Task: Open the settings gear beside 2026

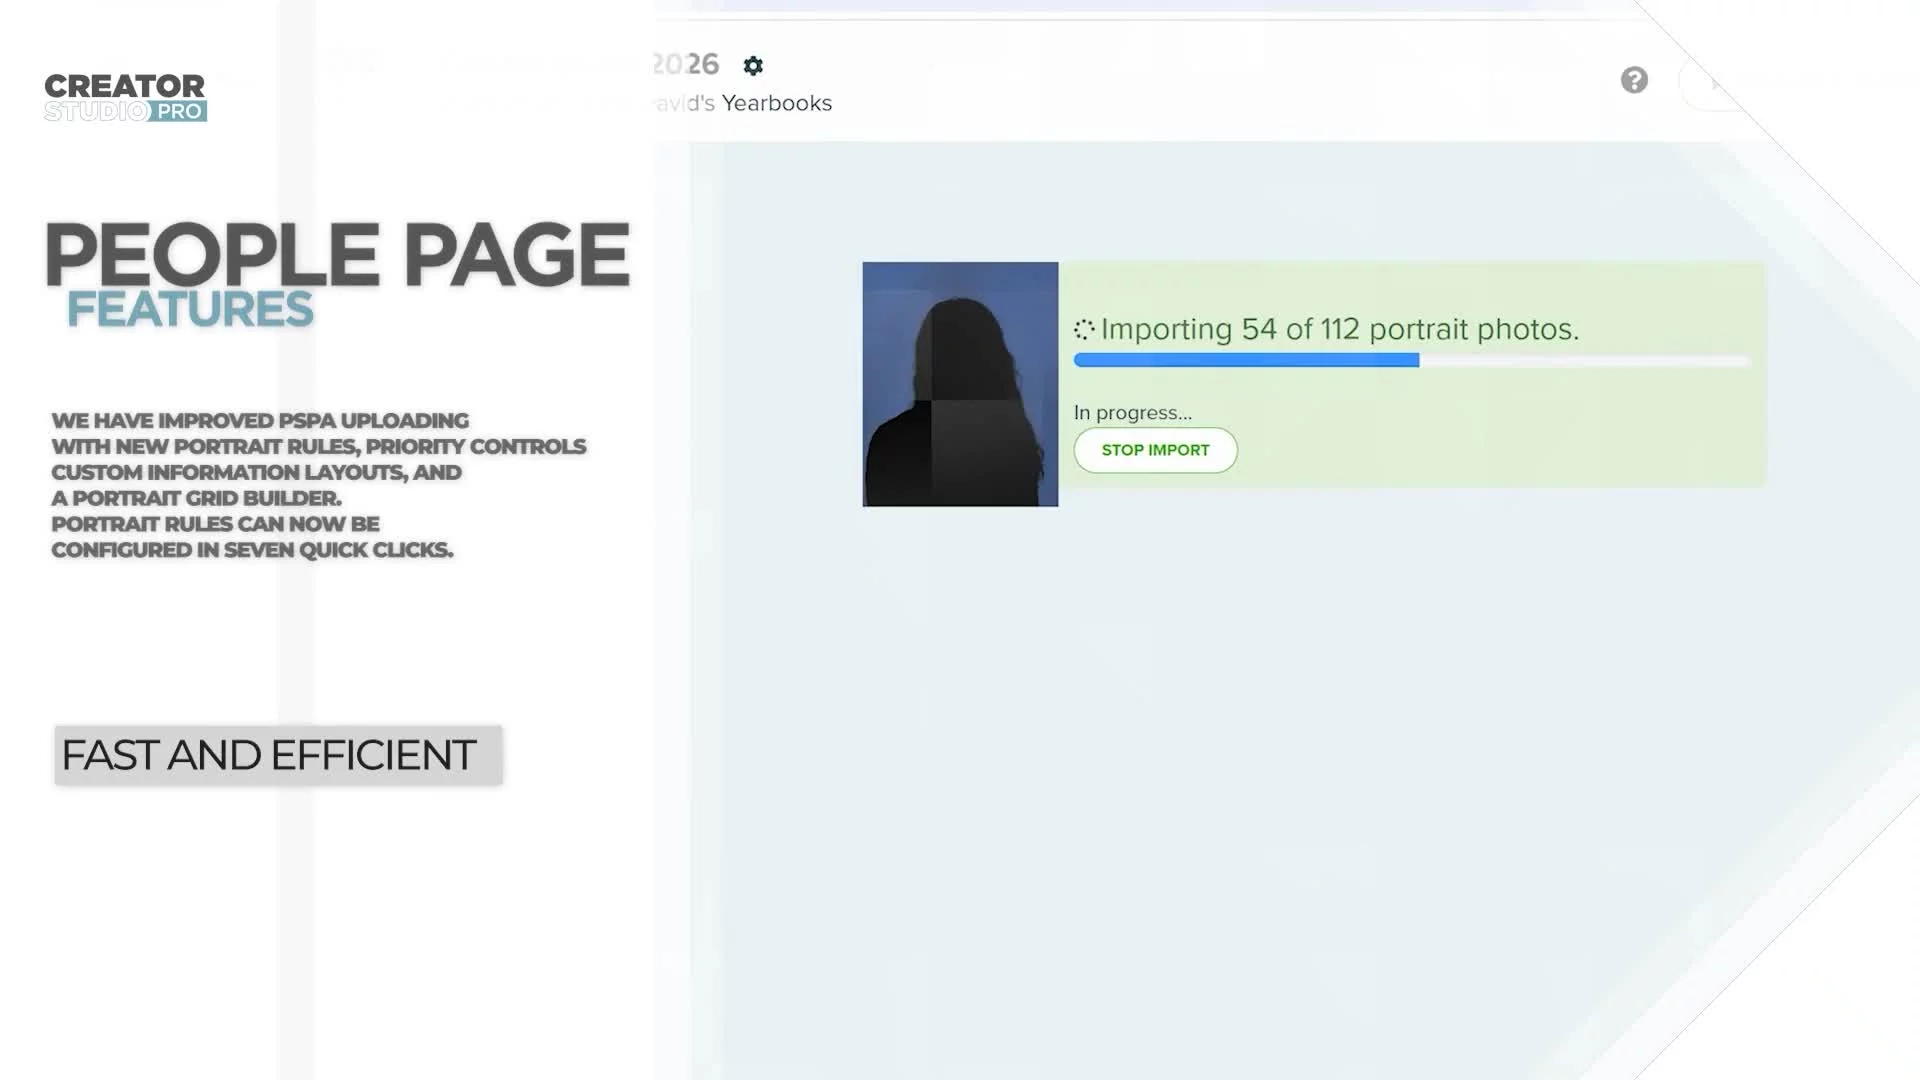Action: [753, 66]
